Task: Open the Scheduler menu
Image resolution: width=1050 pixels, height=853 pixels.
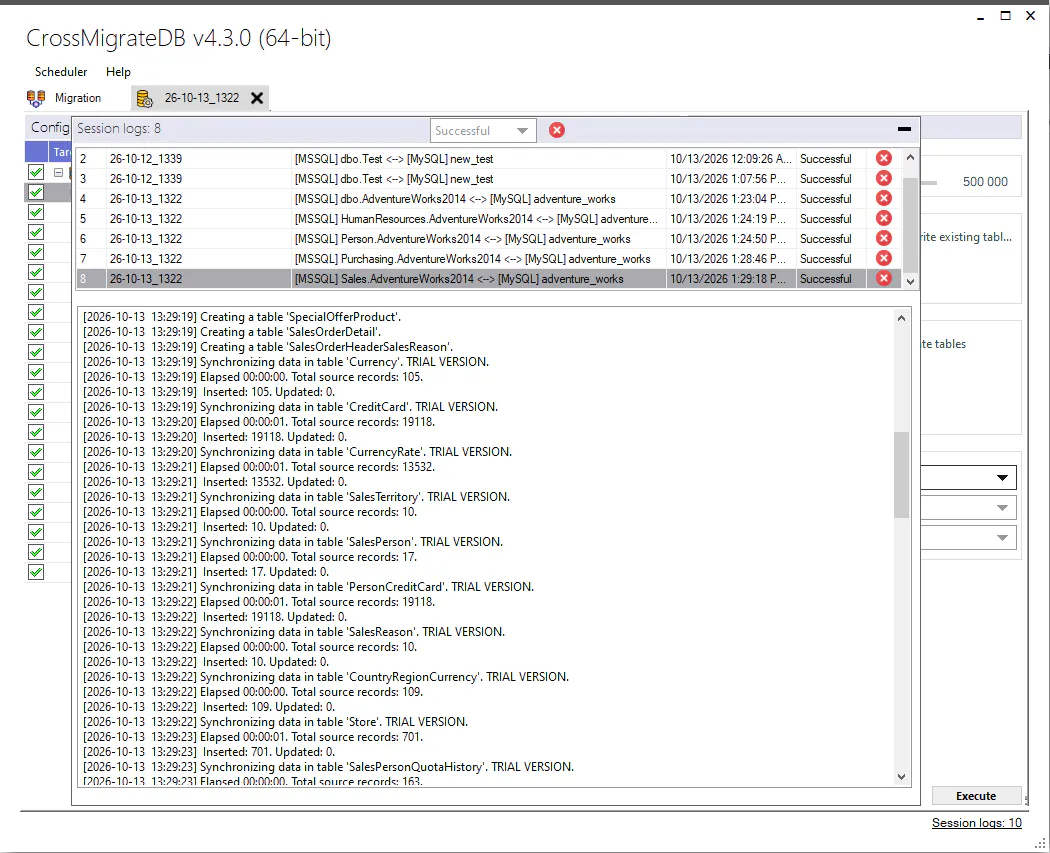Action: 61,72
